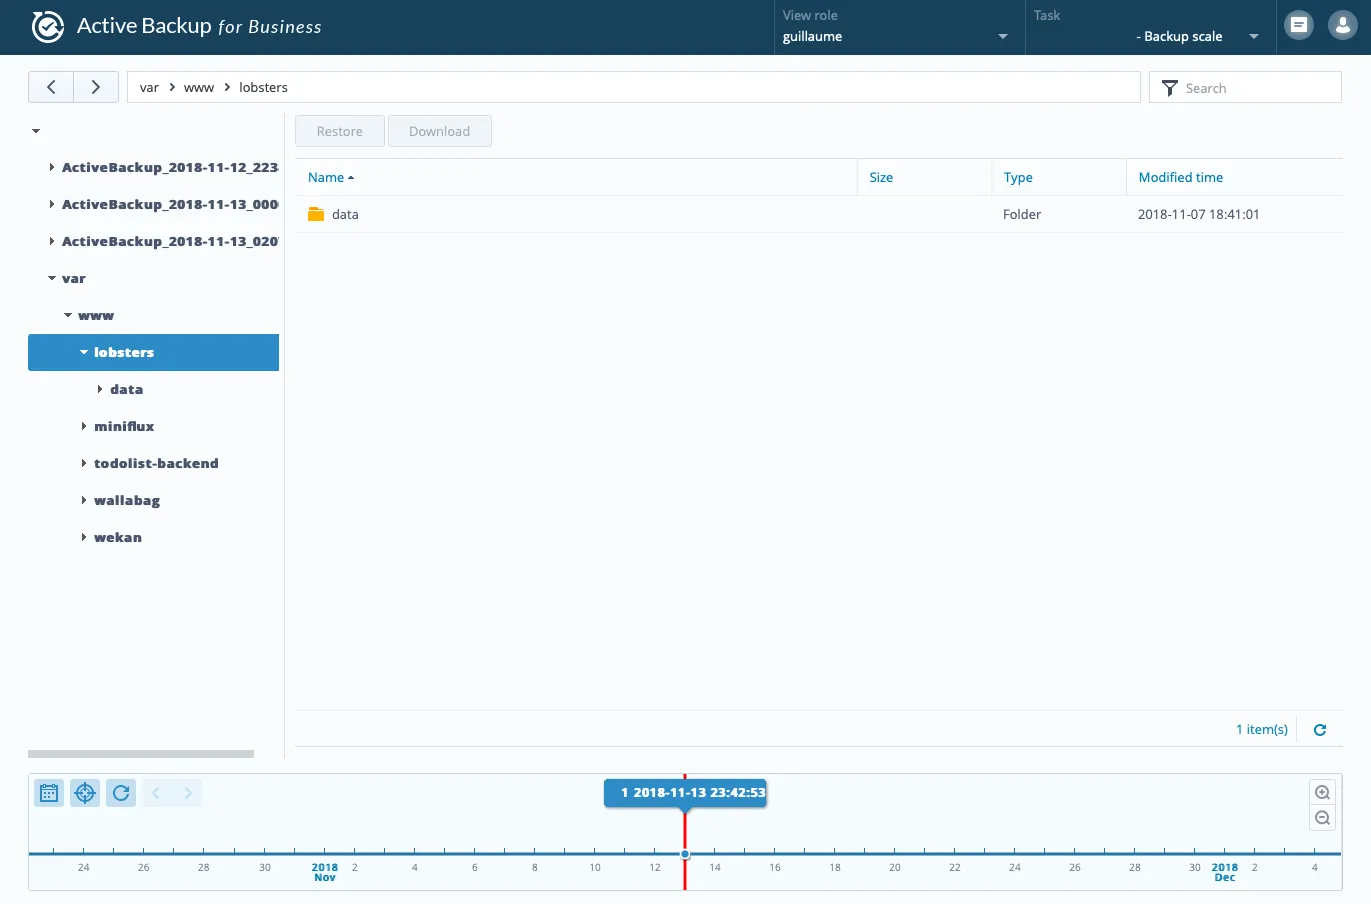The height and width of the screenshot is (904, 1371).
Task: Select the todolist-backend folder in tree
Action: click(156, 463)
